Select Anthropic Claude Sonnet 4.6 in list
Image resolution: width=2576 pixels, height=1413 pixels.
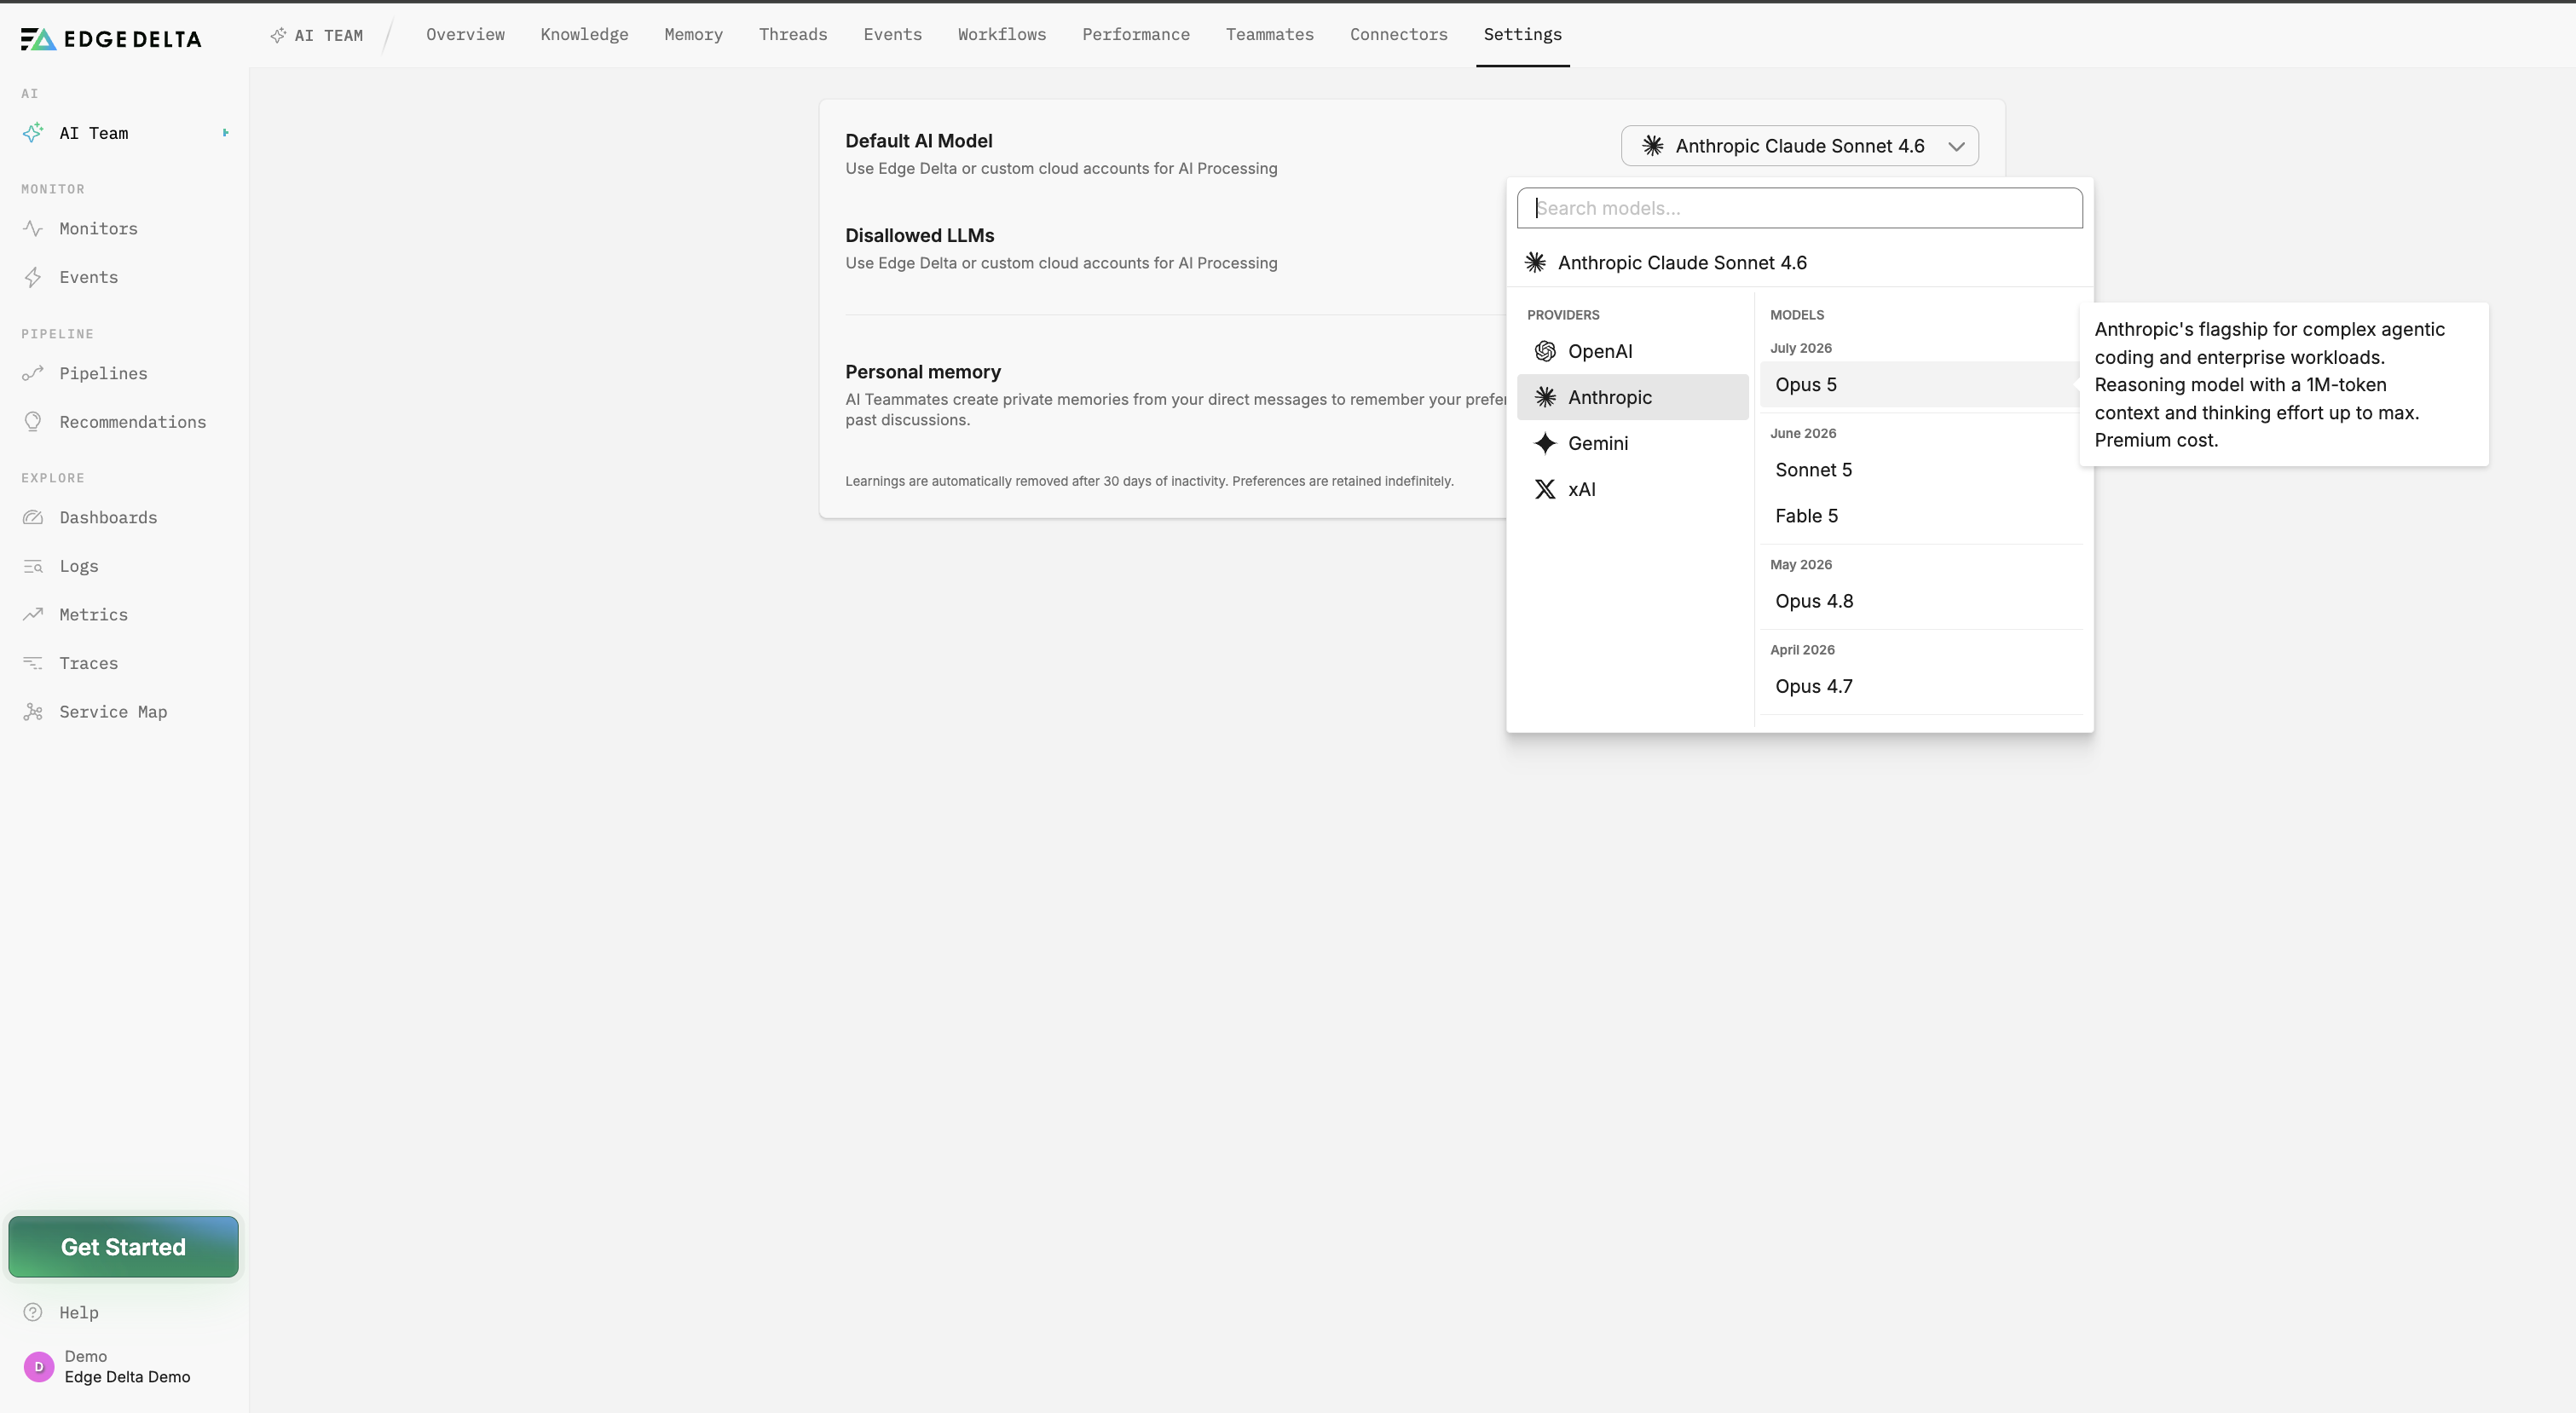(1799, 263)
